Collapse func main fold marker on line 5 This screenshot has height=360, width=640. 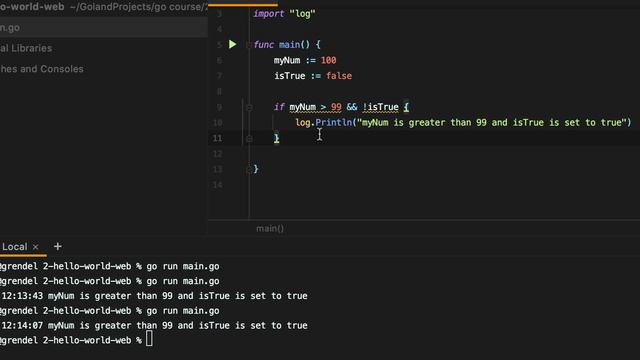[249, 44]
